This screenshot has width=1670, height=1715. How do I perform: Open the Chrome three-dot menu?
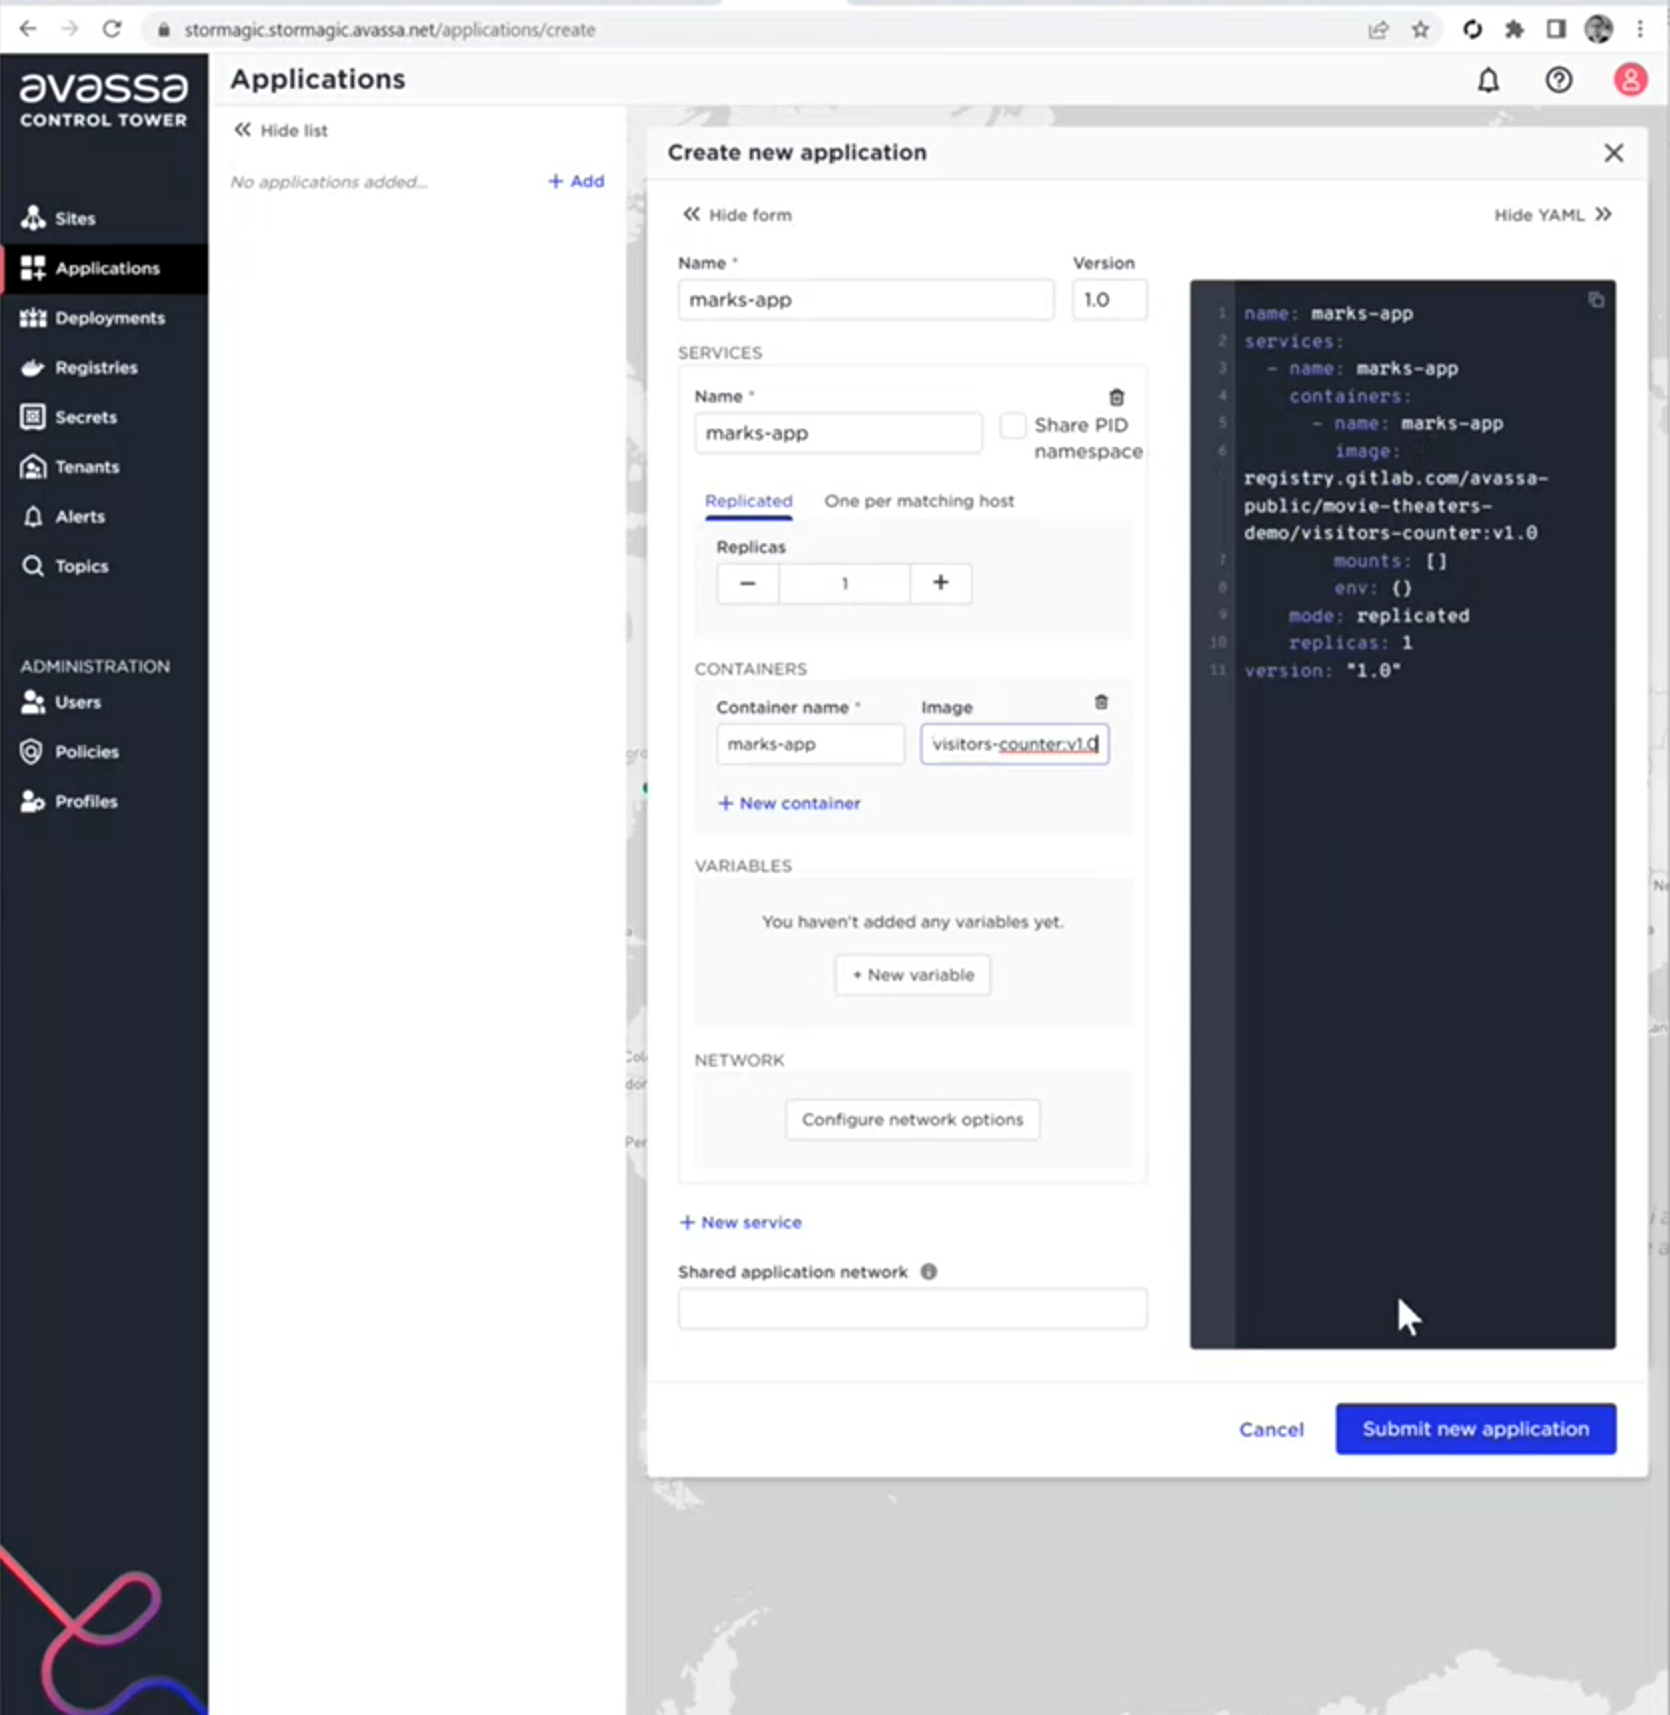pyautogui.click(x=1640, y=29)
